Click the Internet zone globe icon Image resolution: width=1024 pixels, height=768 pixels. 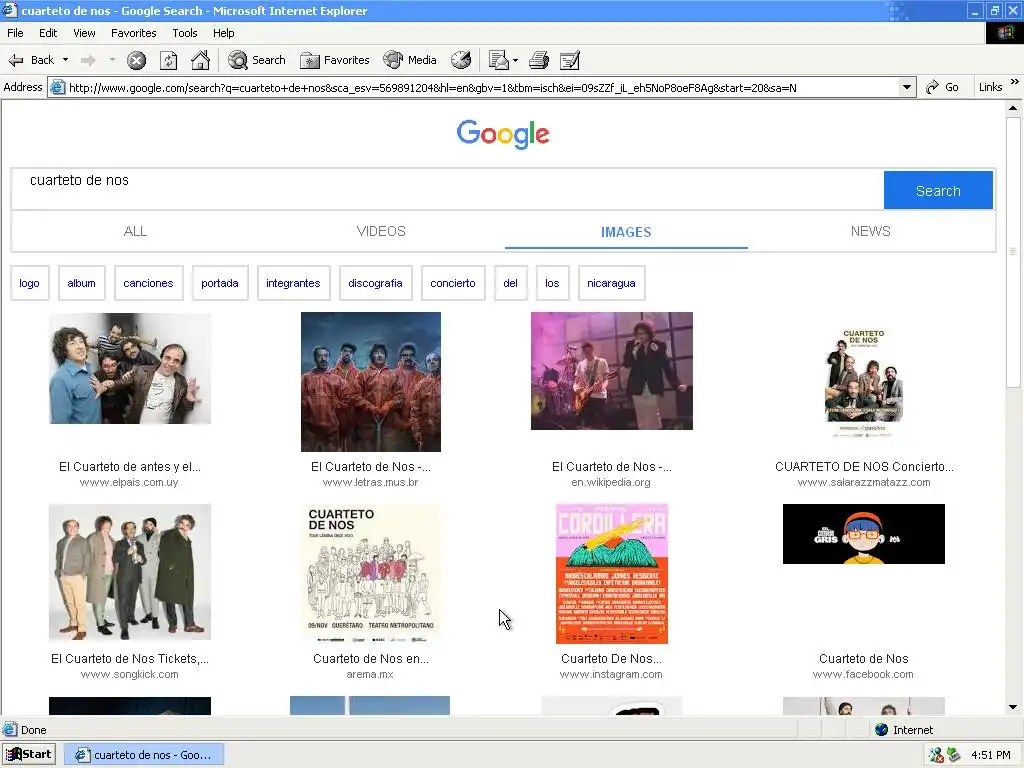pyautogui.click(x=882, y=729)
